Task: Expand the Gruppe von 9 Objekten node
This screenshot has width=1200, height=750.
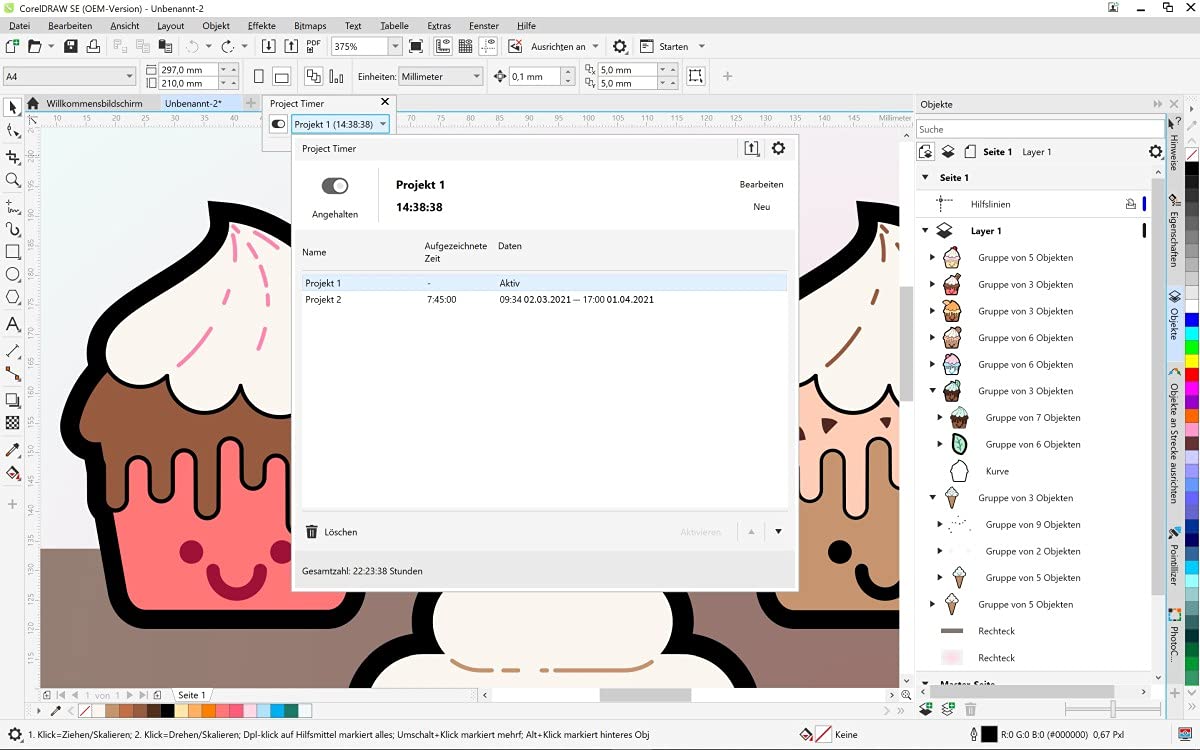Action: 940,524
